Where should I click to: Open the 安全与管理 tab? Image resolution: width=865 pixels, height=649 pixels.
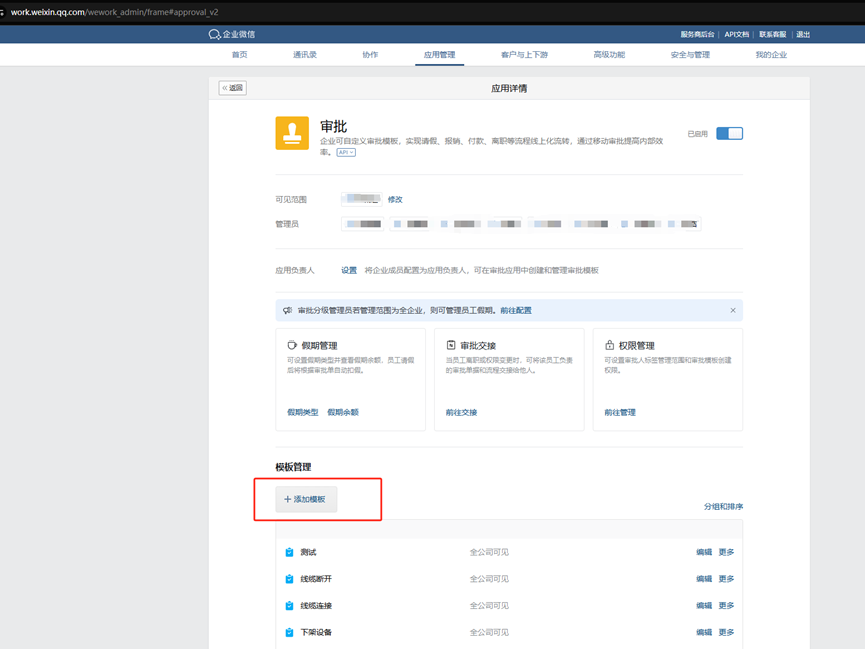[x=690, y=55]
